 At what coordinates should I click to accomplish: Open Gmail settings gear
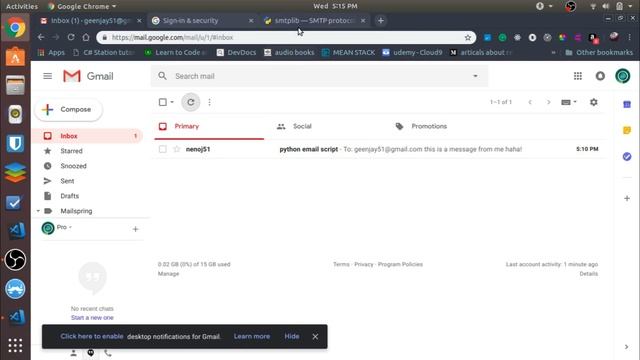[593, 102]
